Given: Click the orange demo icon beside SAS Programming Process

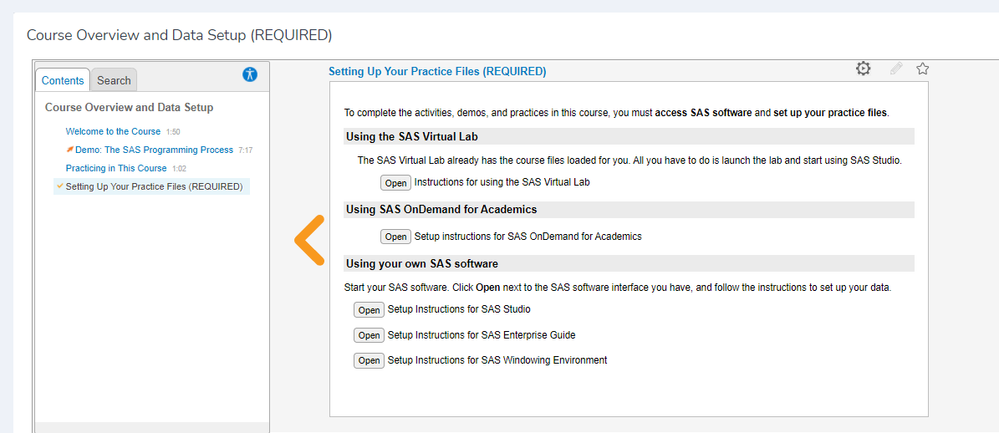Looking at the screenshot, I should tap(69, 150).
